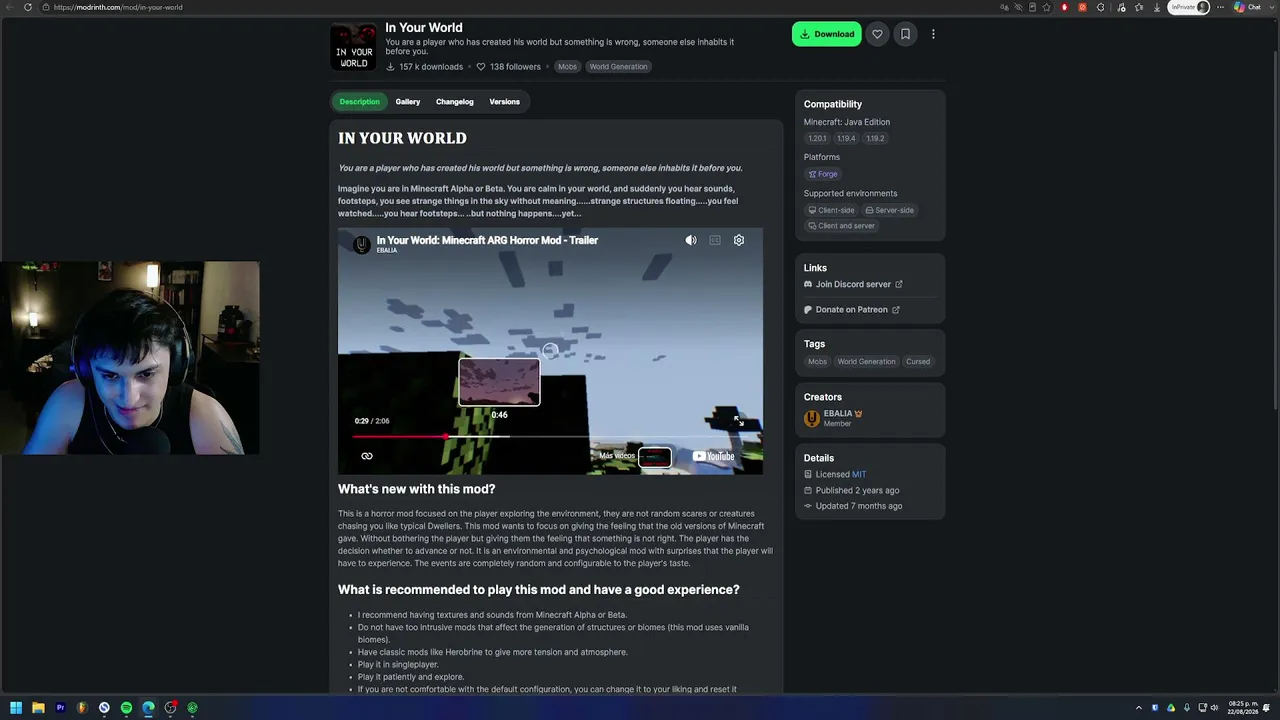Mute the trailer video with the volume icon
1280x720 pixels.
(691, 240)
